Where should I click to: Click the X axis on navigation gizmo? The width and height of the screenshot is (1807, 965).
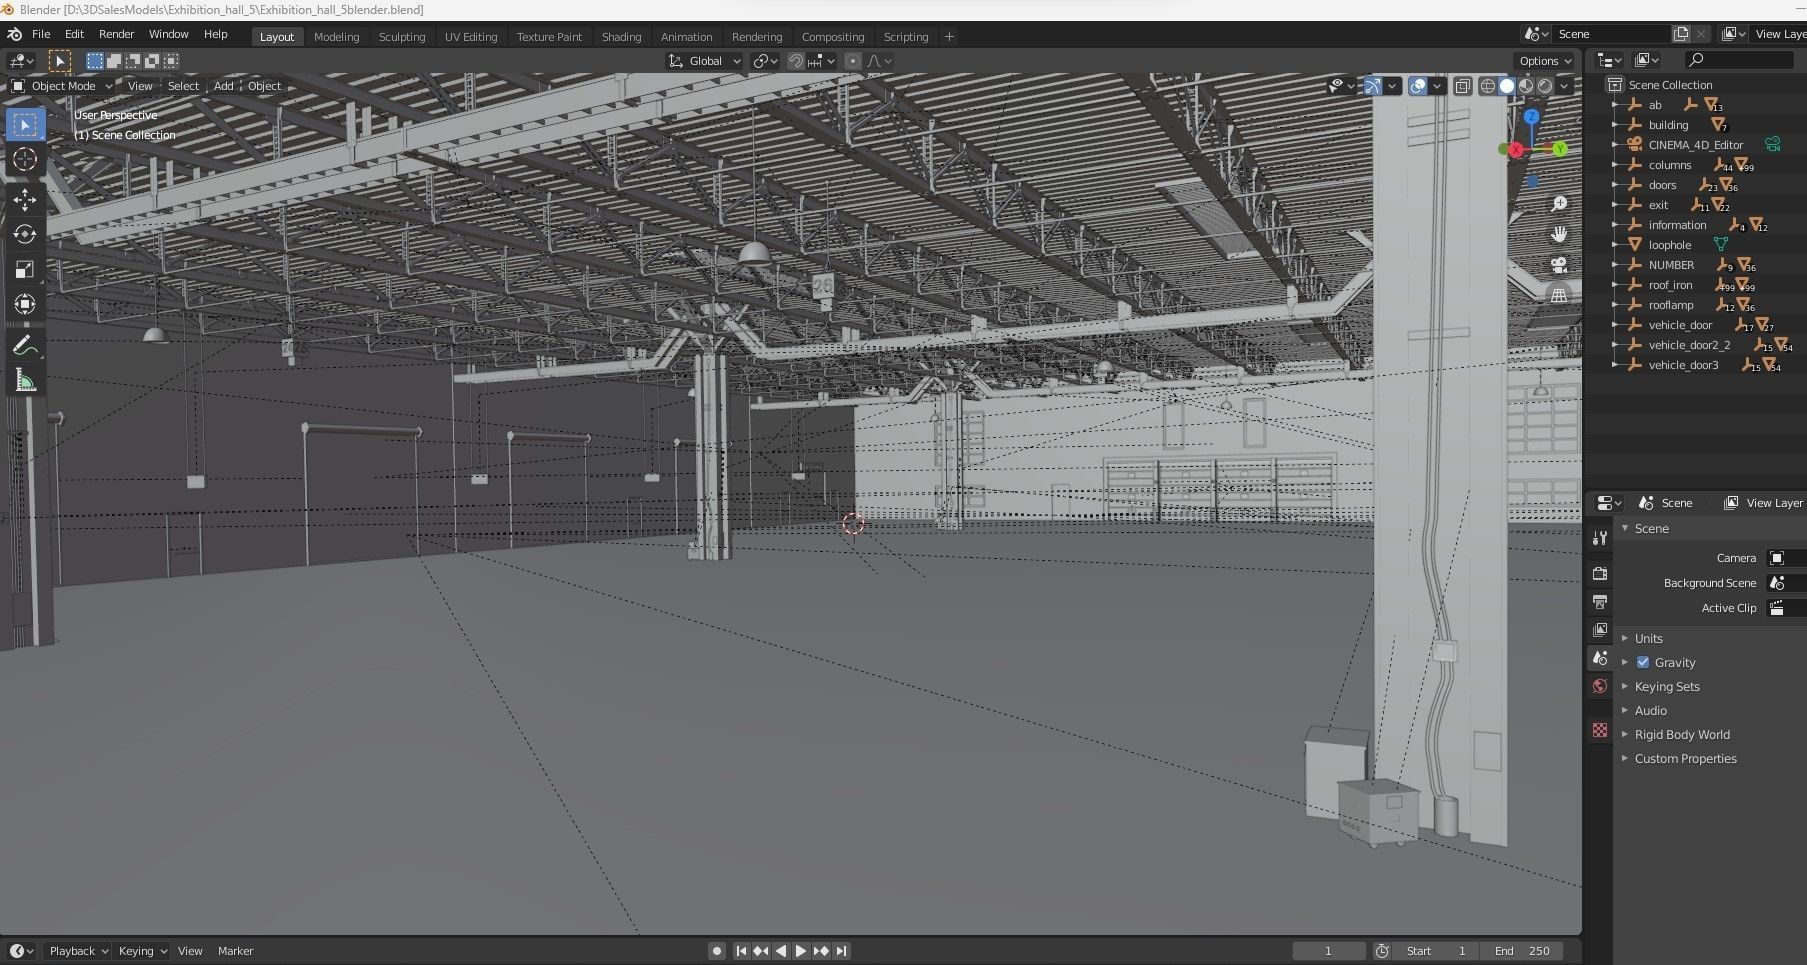pos(1516,150)
